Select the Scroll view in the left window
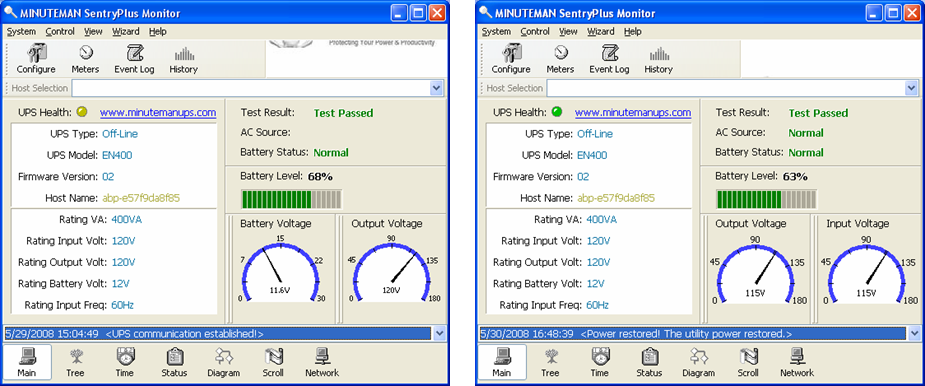 pos(273,362)
